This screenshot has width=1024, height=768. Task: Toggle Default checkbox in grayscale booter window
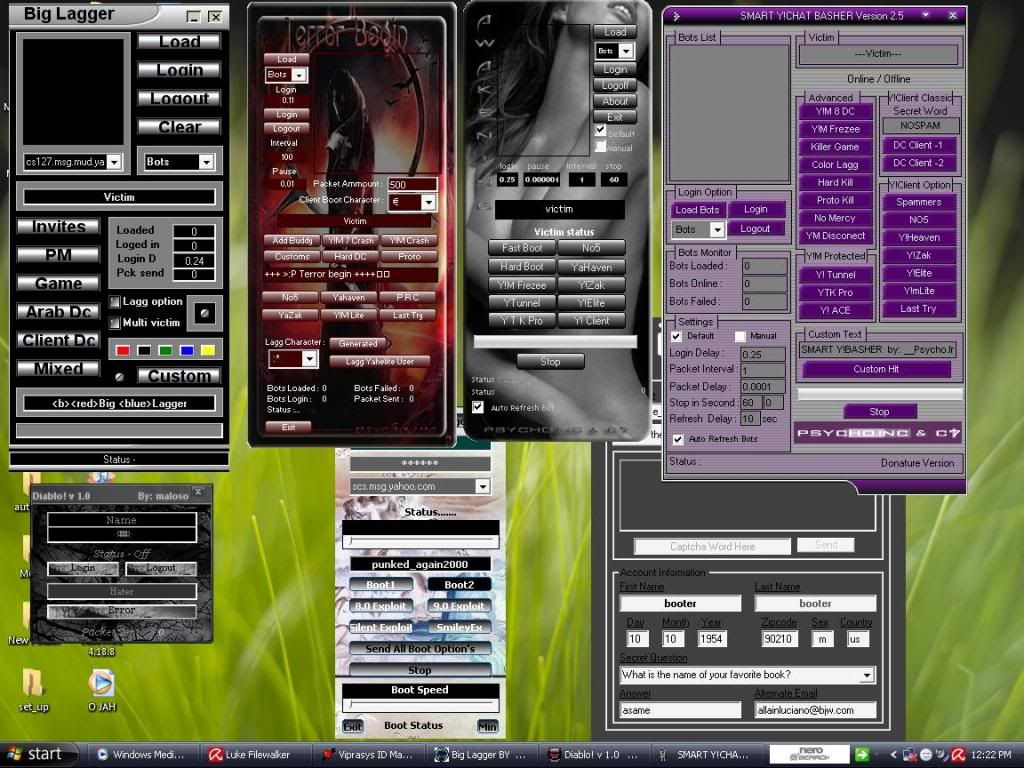[601, 131]
